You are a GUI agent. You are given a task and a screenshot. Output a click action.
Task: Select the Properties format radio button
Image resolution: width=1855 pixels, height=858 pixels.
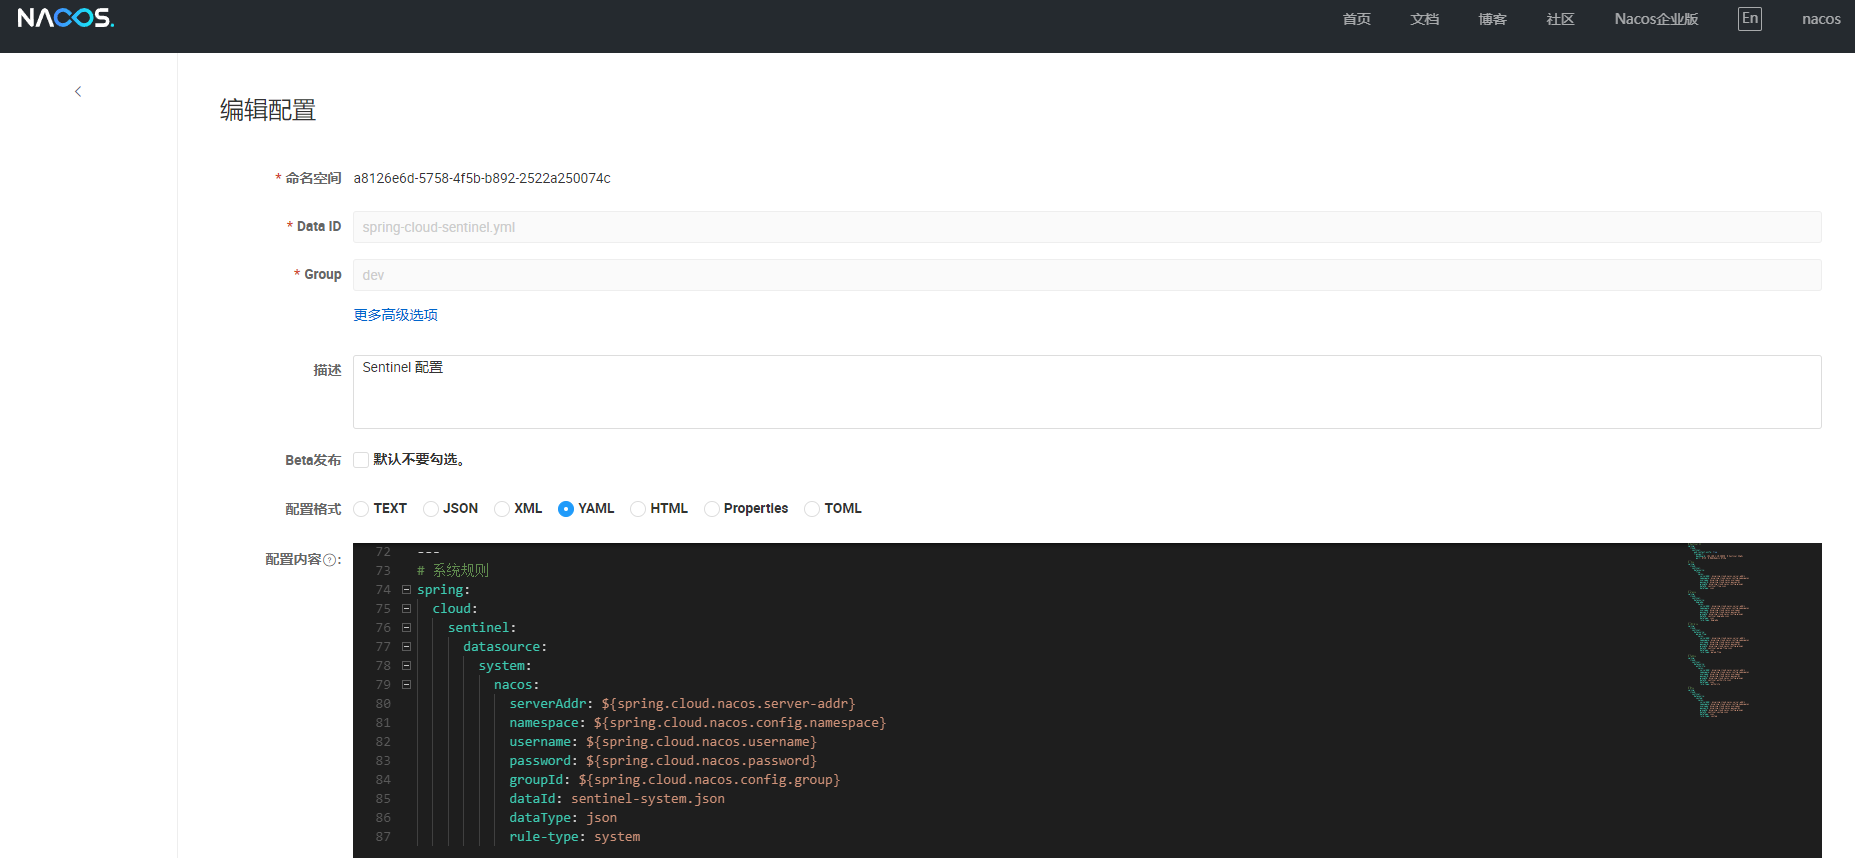(712, 509)
